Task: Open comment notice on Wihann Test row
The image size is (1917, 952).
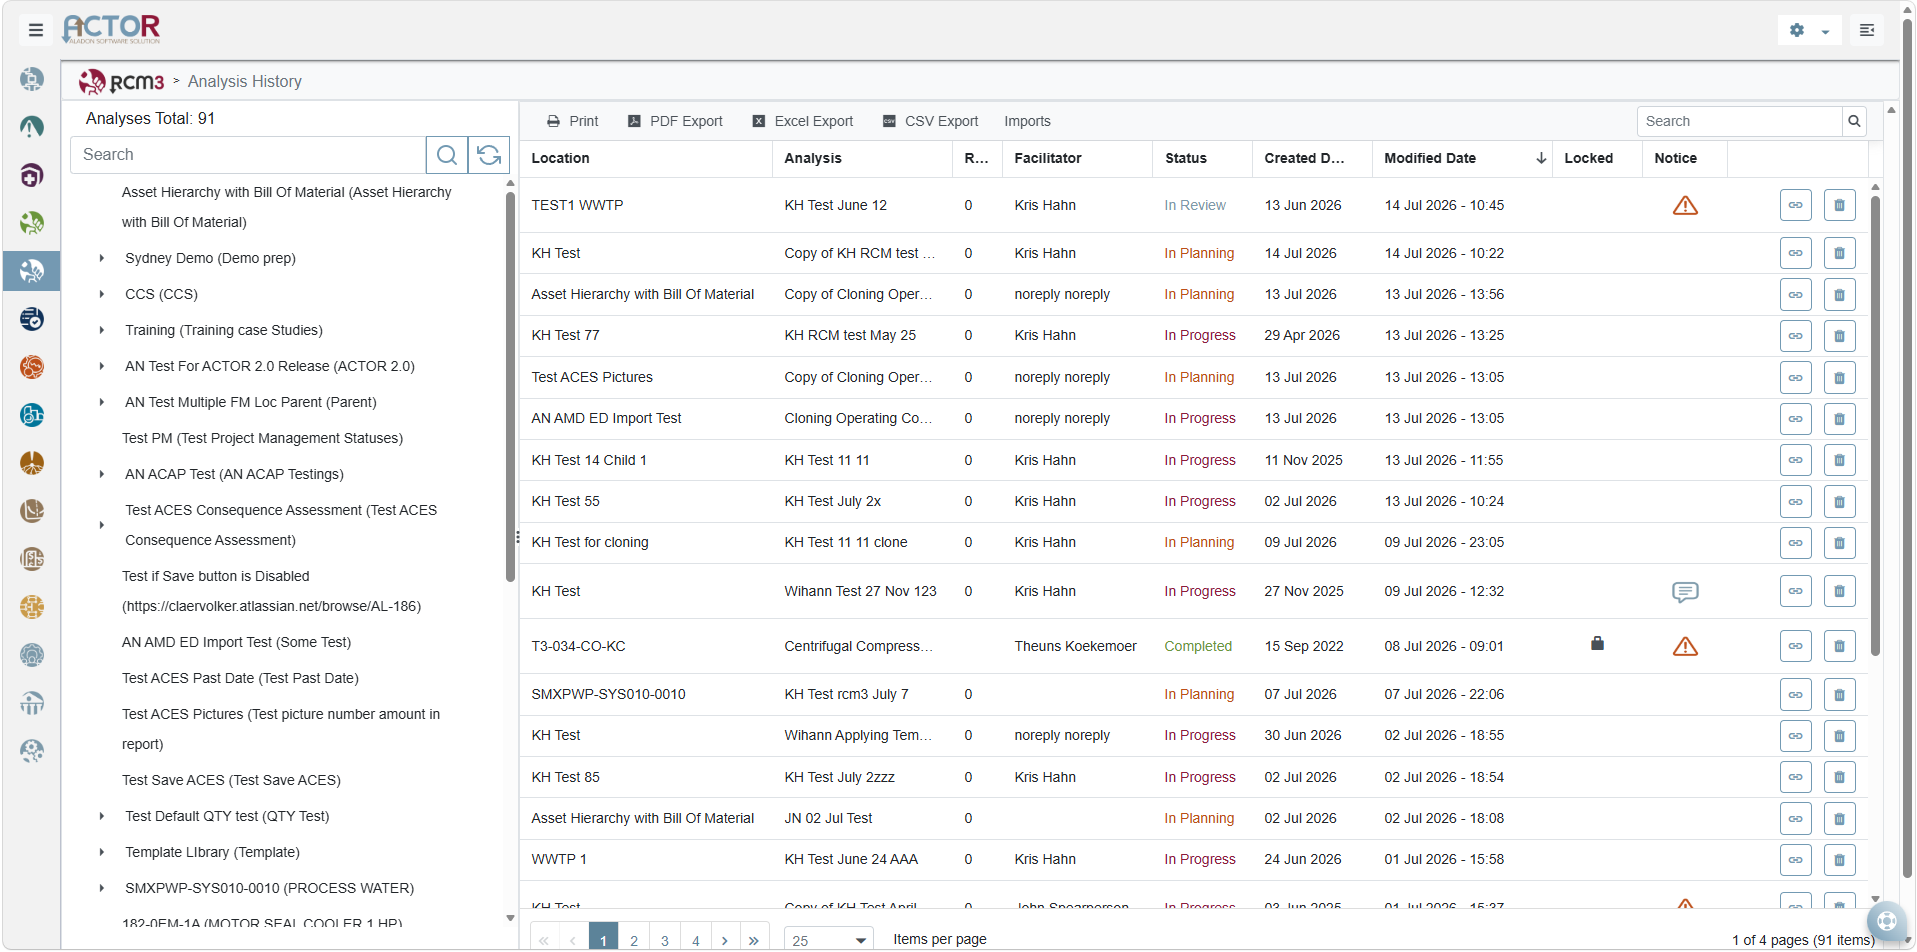Action: click(x=1685, y=592)
